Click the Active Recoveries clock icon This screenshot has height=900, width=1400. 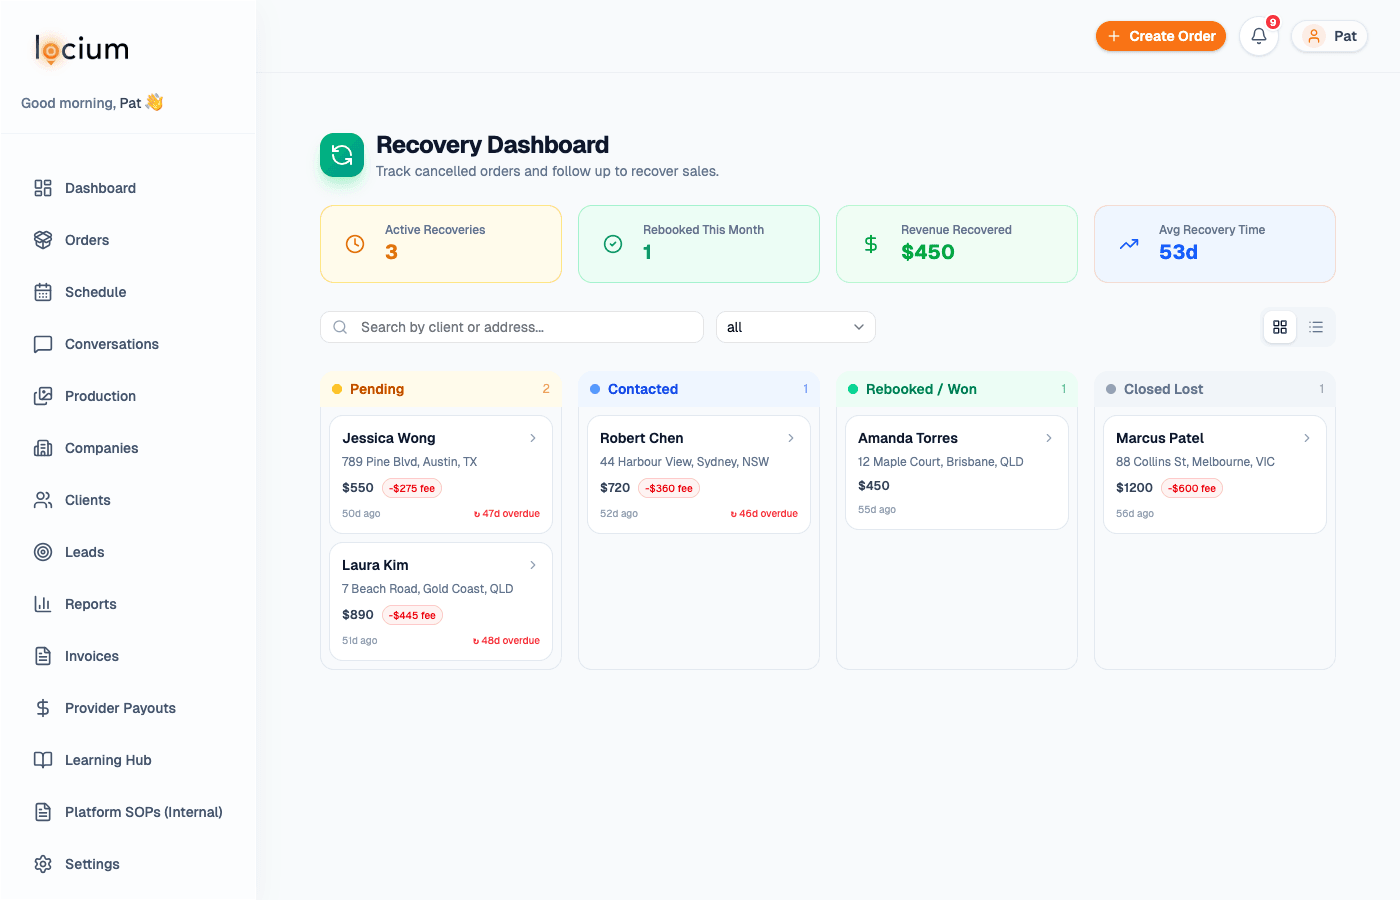pos(355,244)
